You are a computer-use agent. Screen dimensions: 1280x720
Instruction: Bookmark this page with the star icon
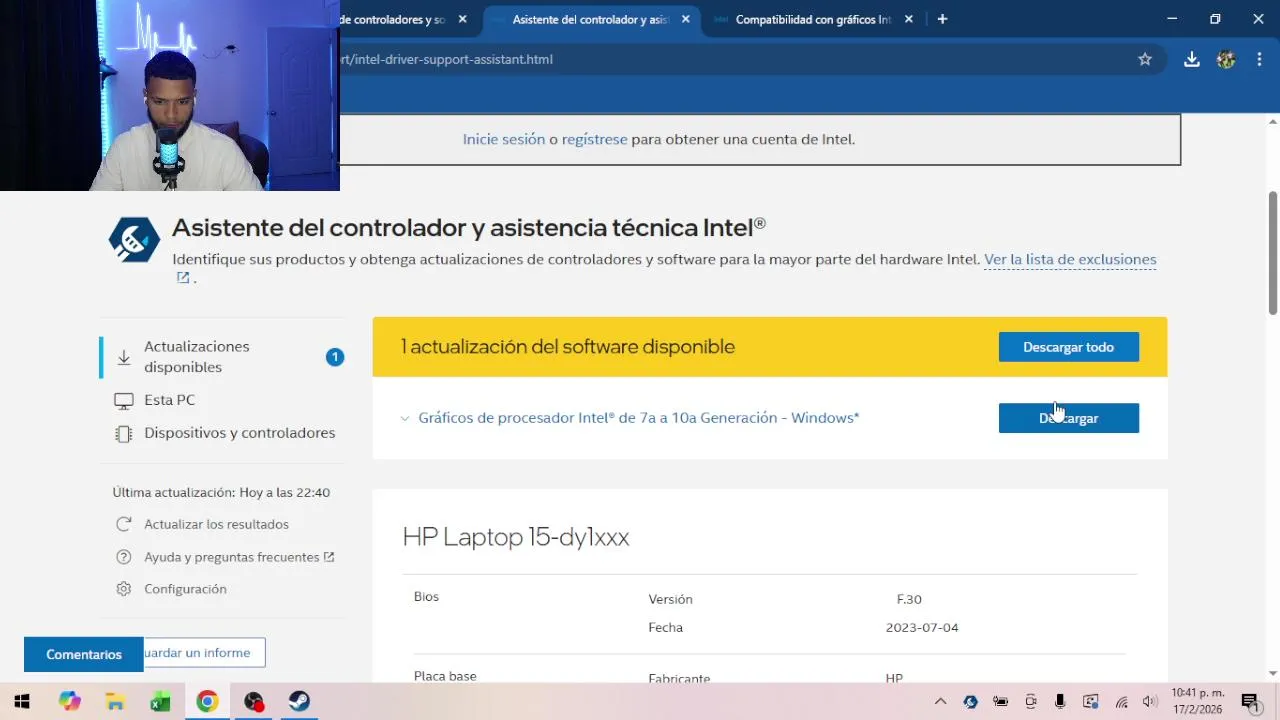tap(1145, 59)
